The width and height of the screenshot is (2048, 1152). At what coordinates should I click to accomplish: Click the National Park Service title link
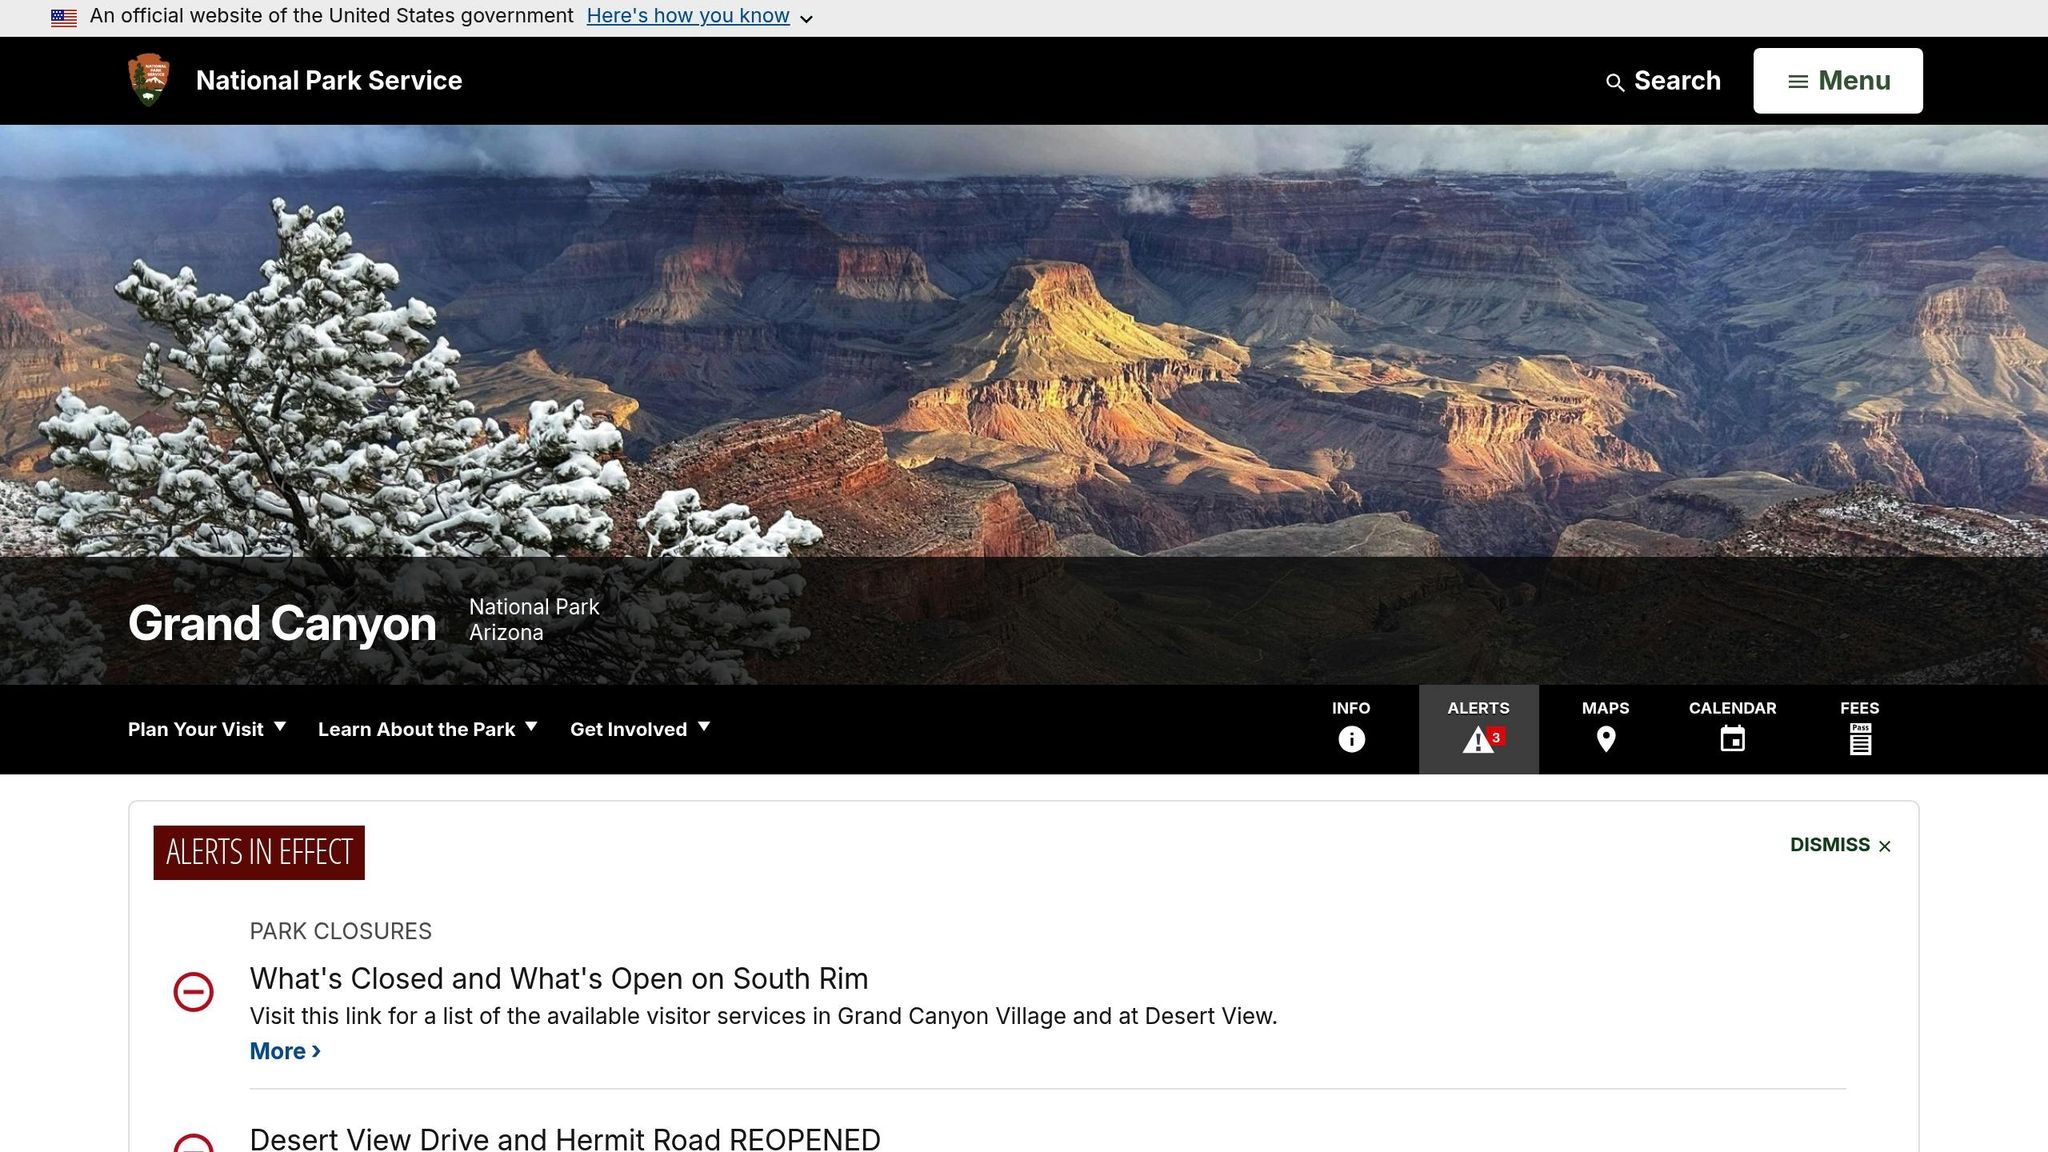tap(329, 81)
